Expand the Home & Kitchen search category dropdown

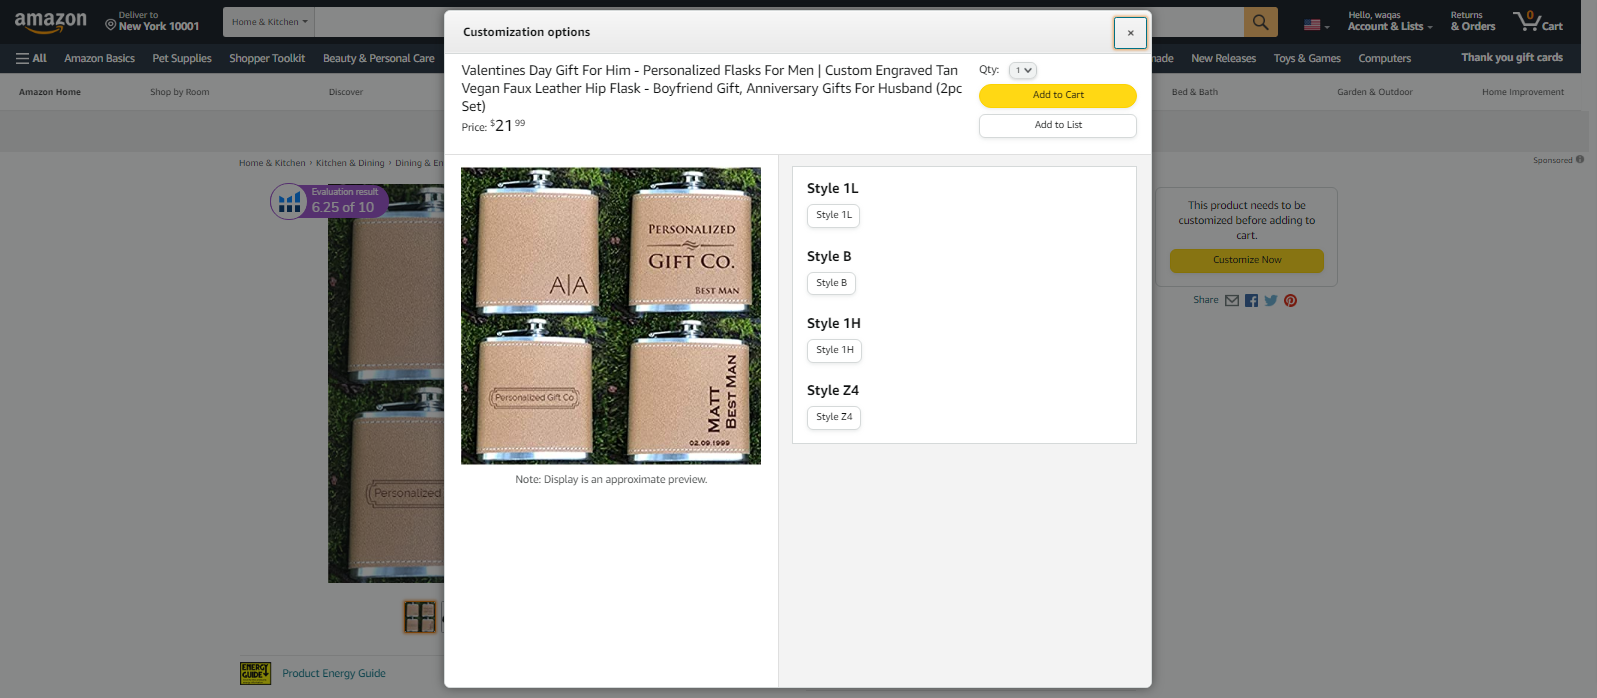(x=270, y=22)
